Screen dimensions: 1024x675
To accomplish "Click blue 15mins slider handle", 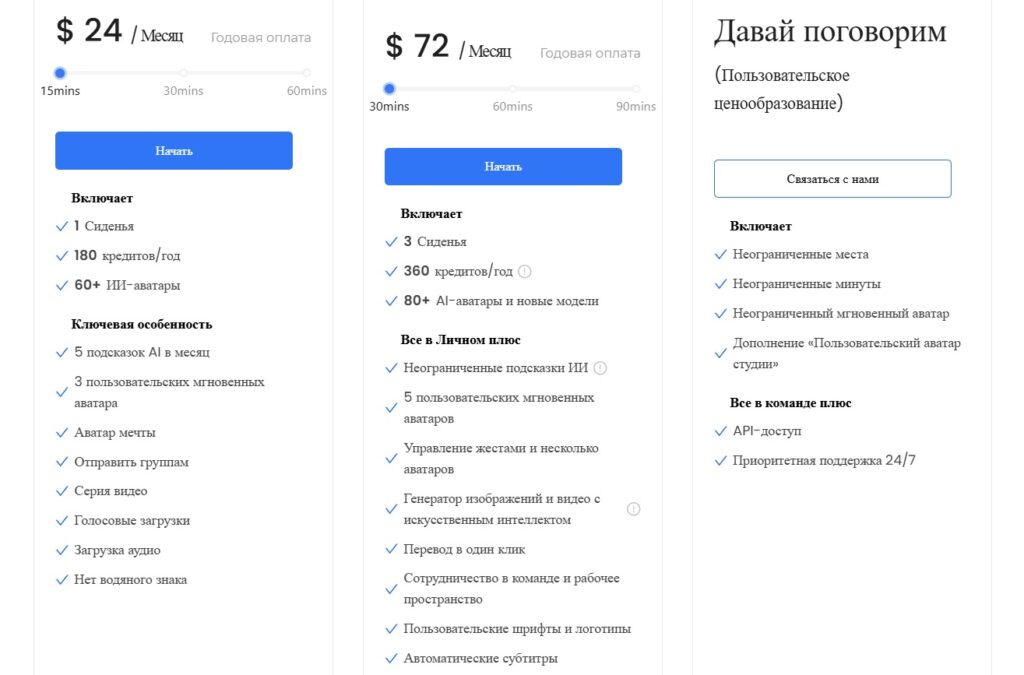I will coord(60,73).
